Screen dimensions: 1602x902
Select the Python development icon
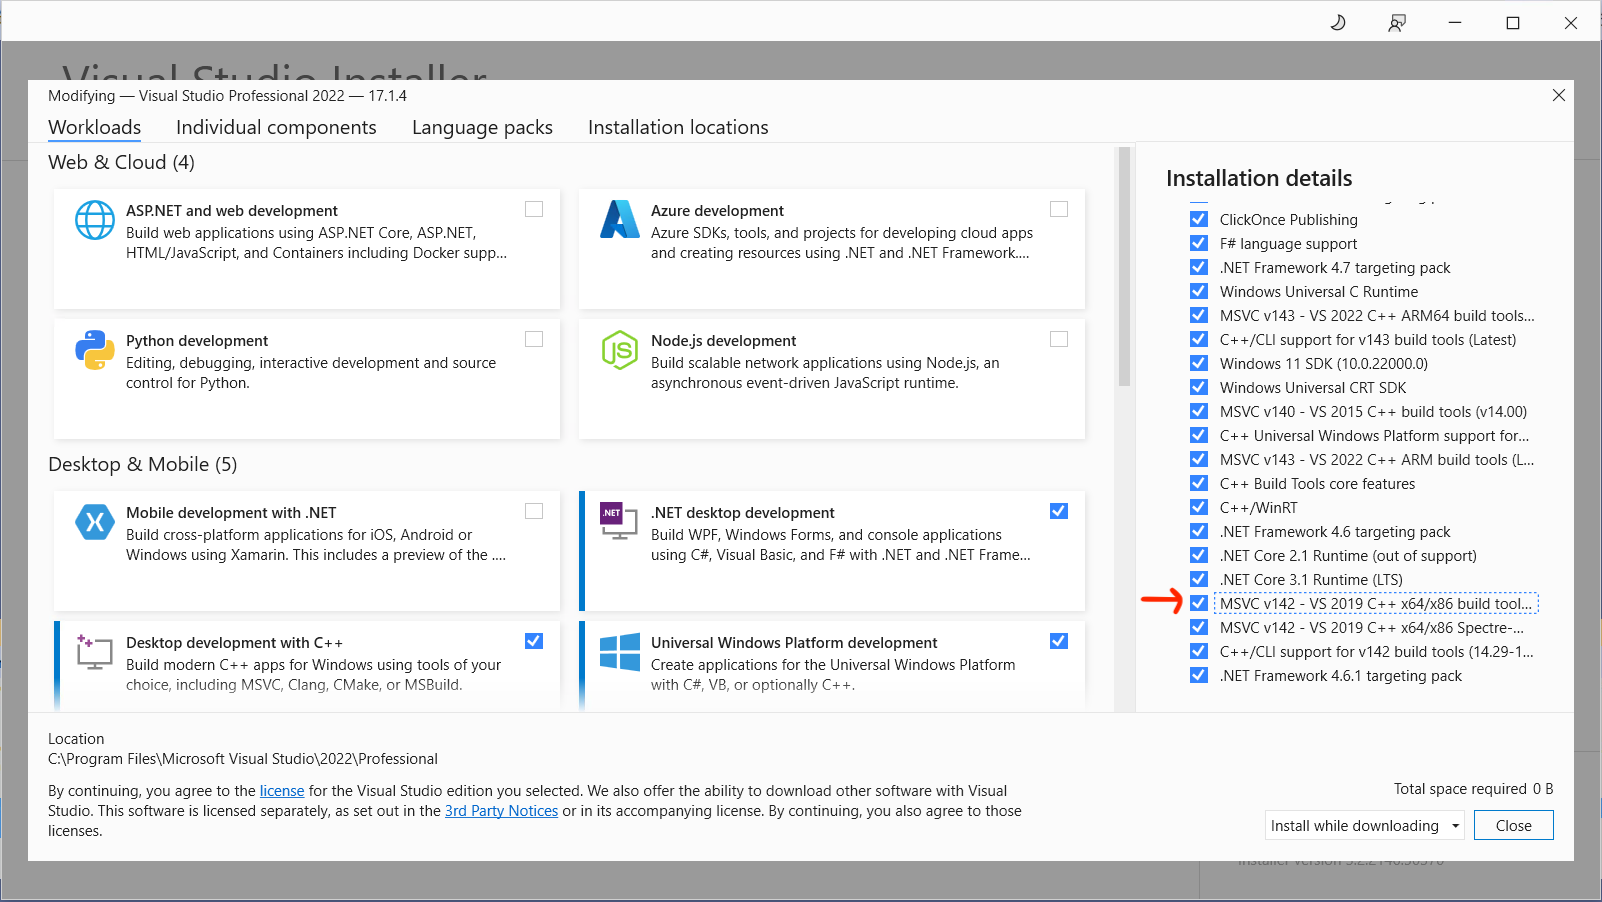(x=95, y=350)
